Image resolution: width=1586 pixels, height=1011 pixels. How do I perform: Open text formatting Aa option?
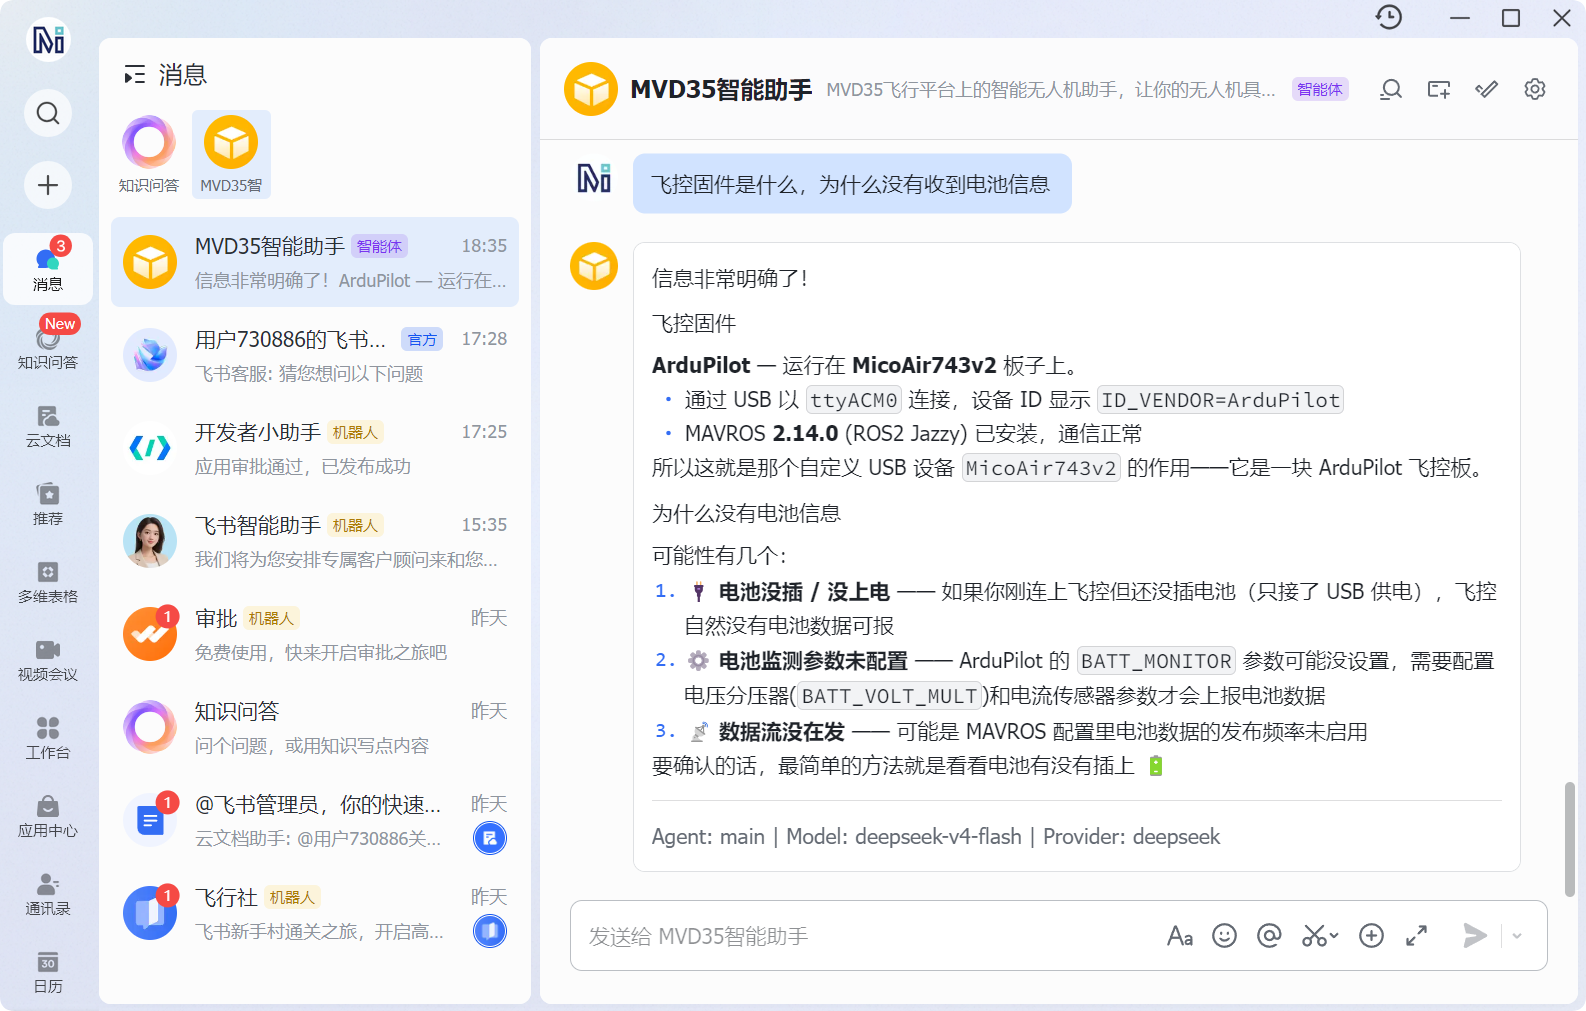tap(1180, 936)
